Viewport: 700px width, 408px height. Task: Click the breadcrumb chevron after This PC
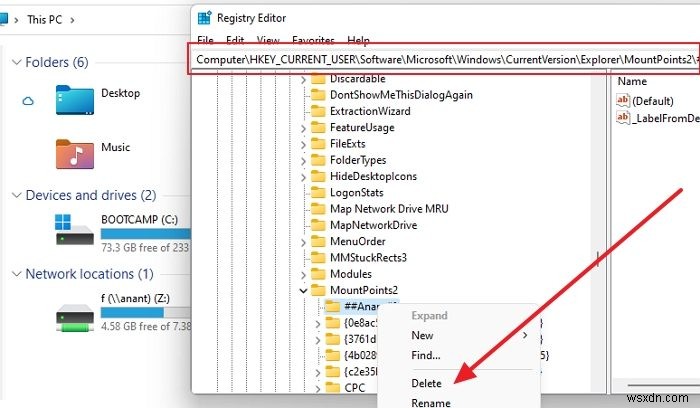click(72, 20)
